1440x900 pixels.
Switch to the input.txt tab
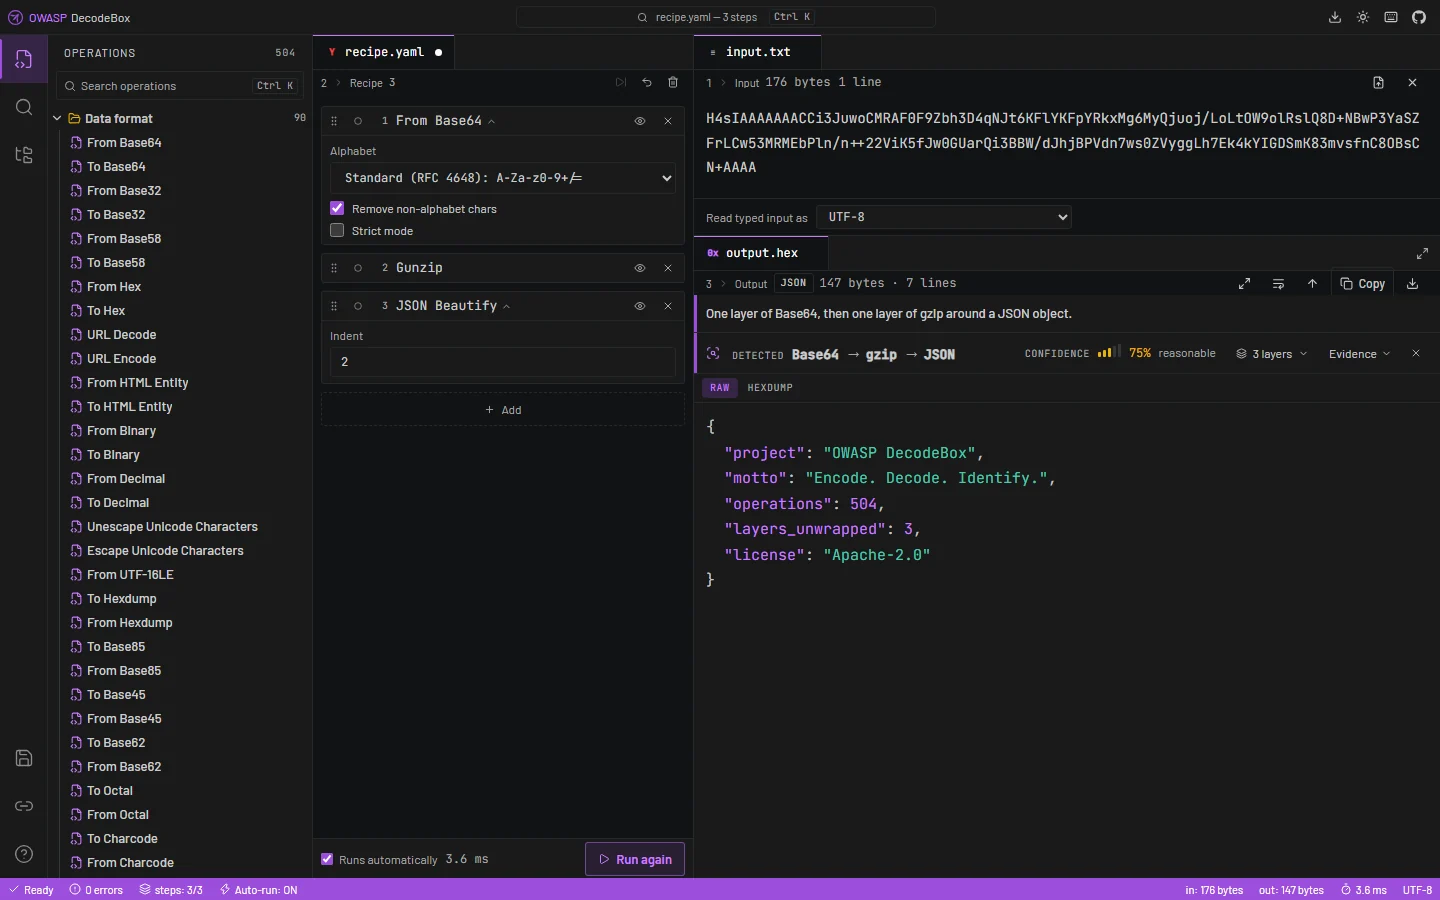click(758, 52)
